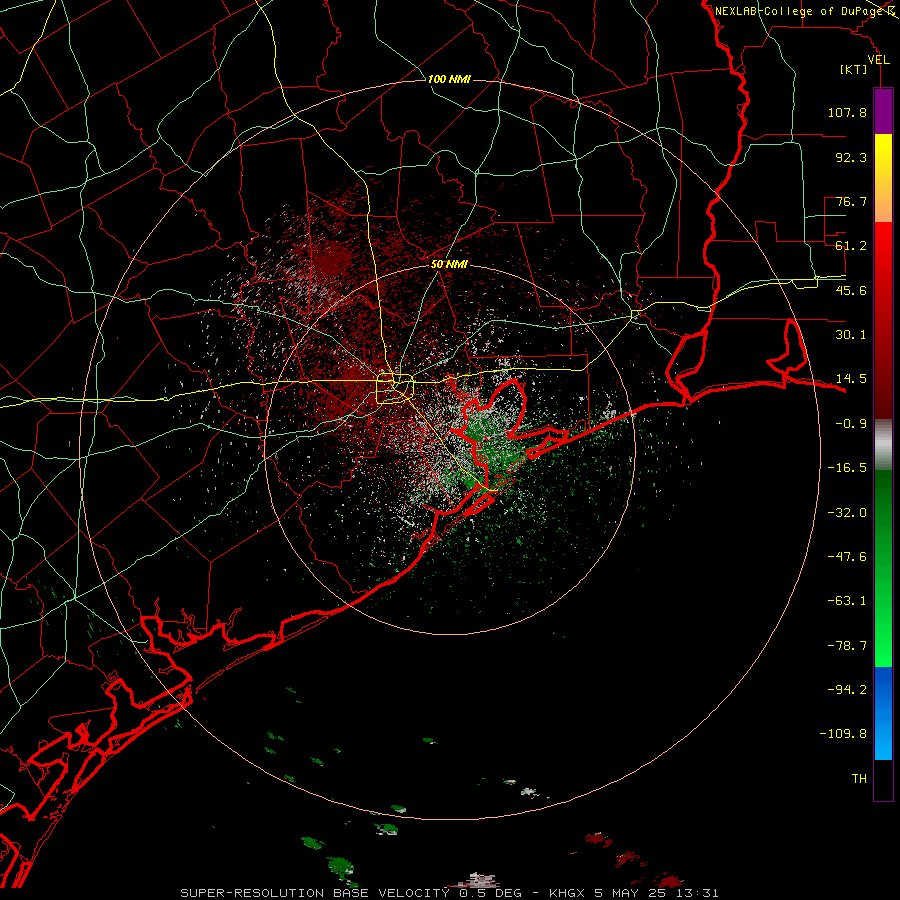Click the 45.6 legend value
Viewport: 900px width, 900px height.
click(851, 290)
